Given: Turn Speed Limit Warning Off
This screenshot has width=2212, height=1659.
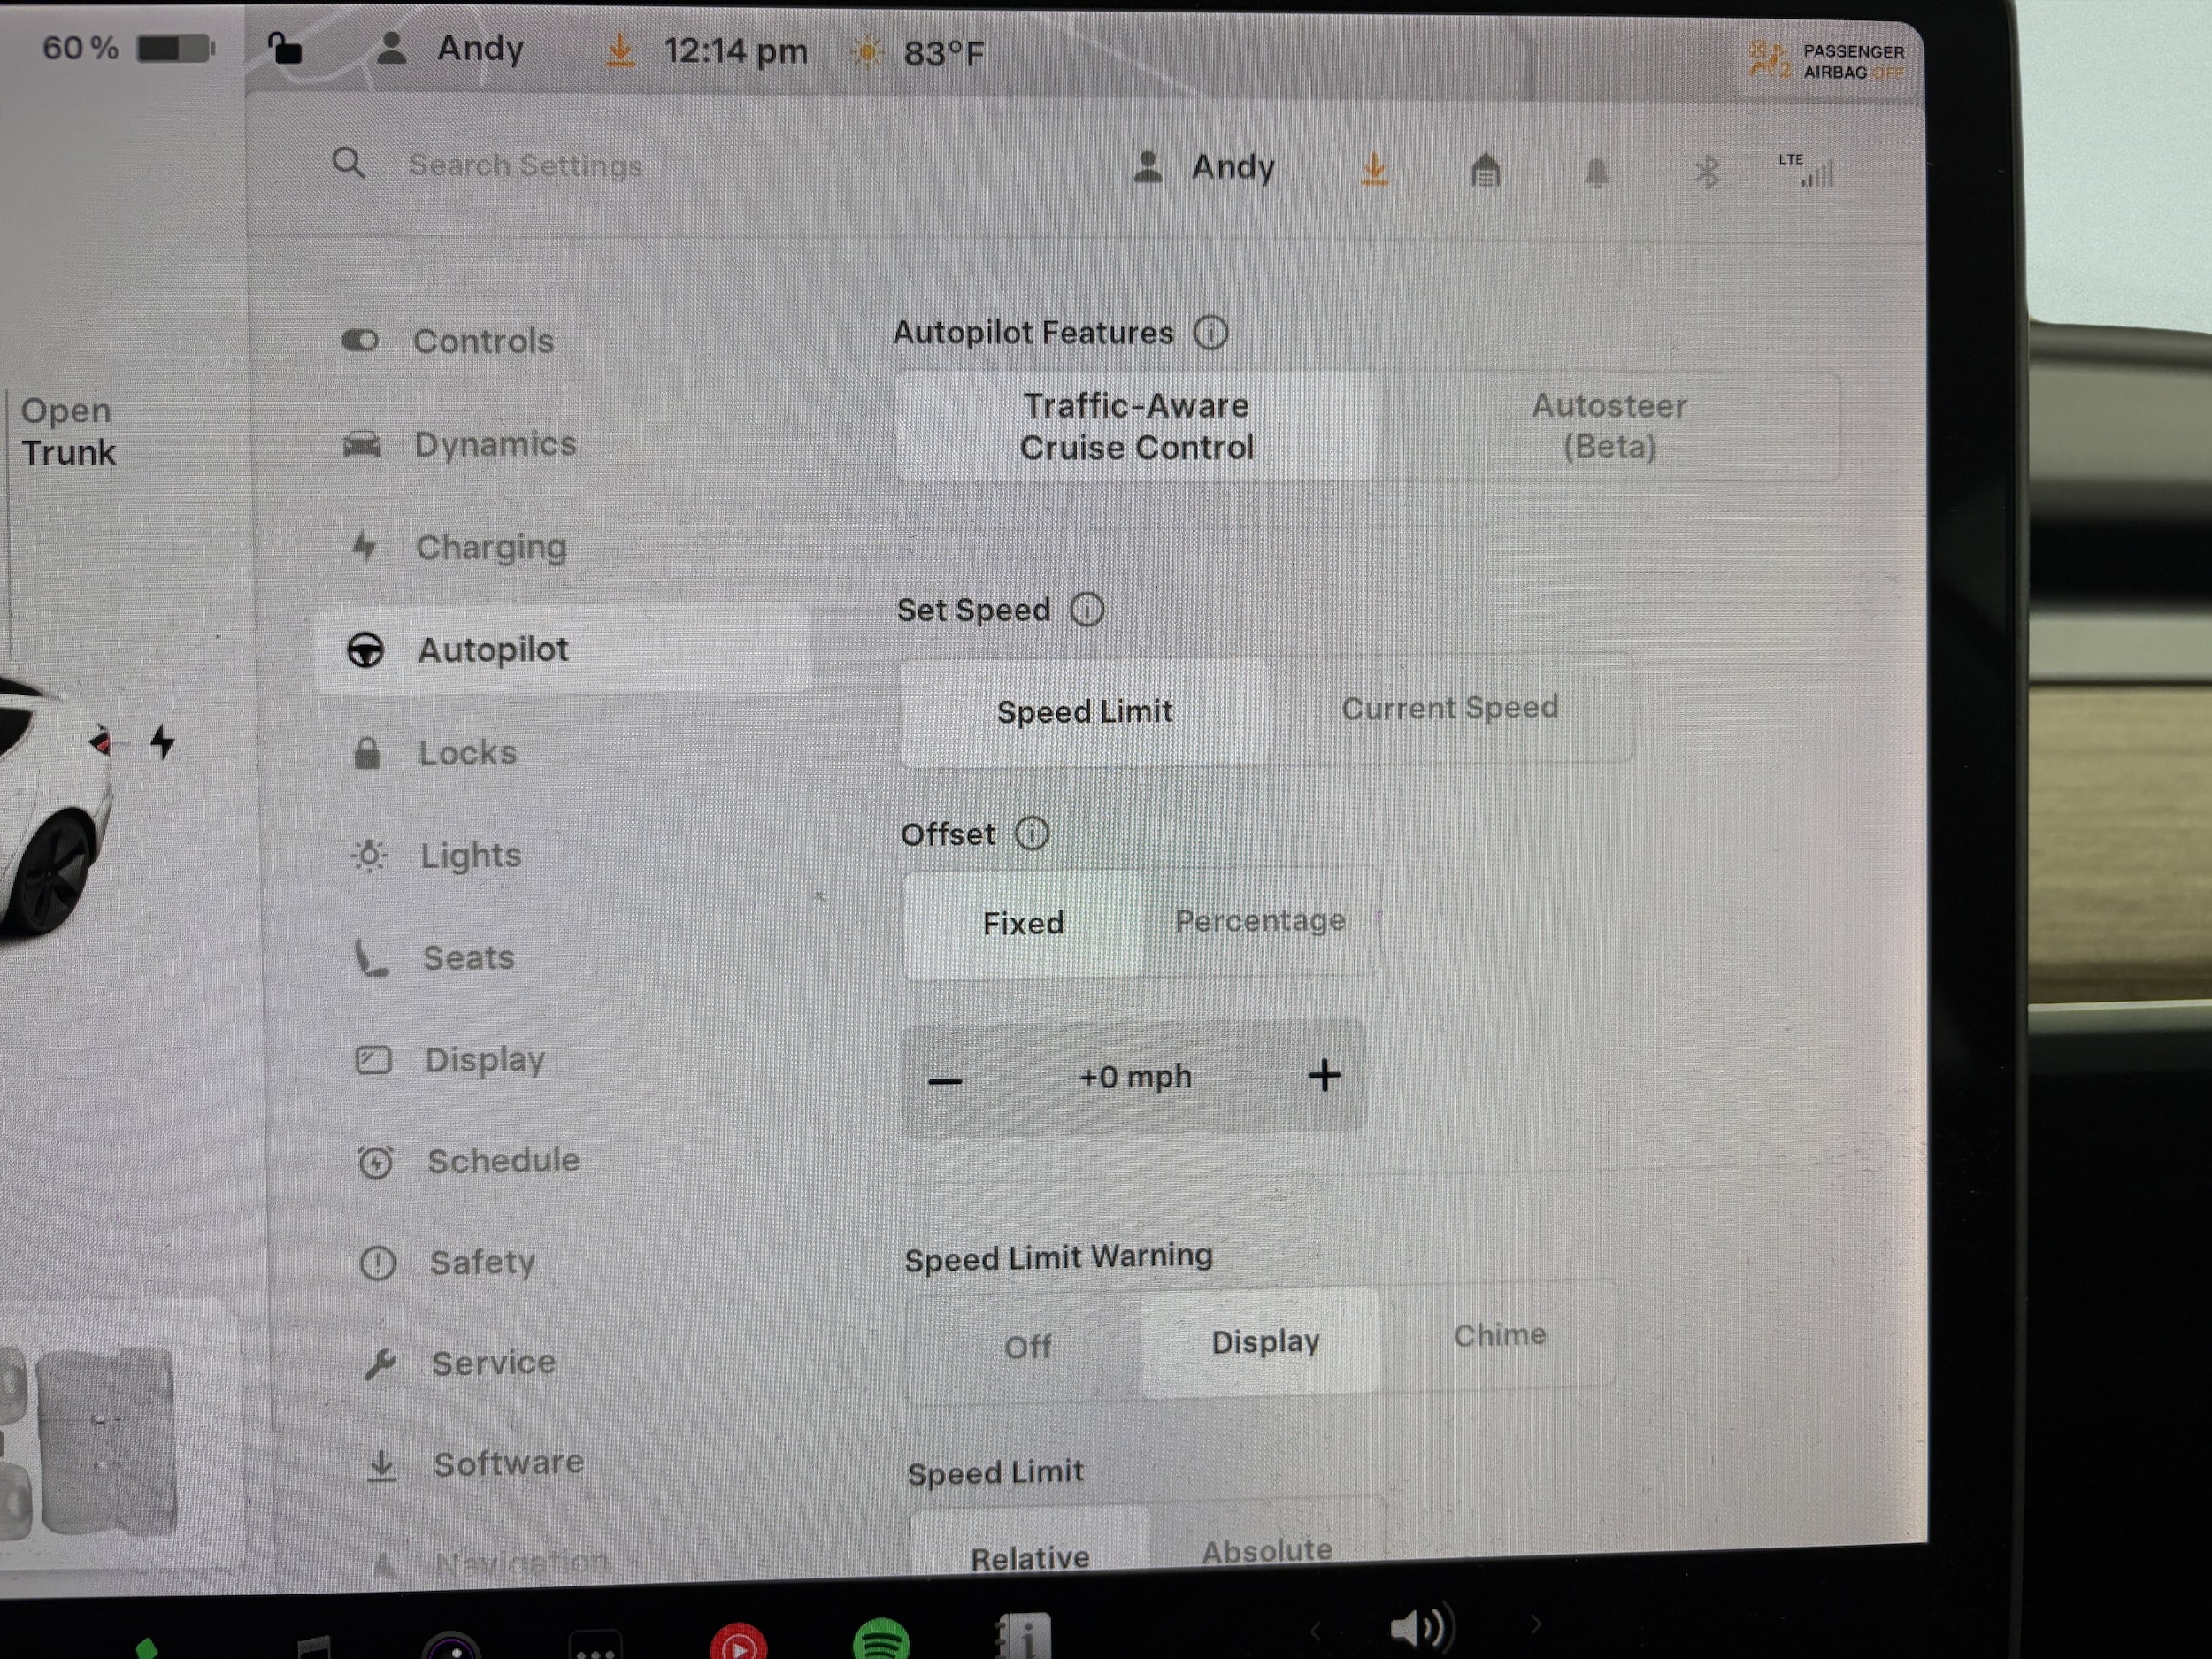Looking at the screenshot, I should point(1027,1346).
